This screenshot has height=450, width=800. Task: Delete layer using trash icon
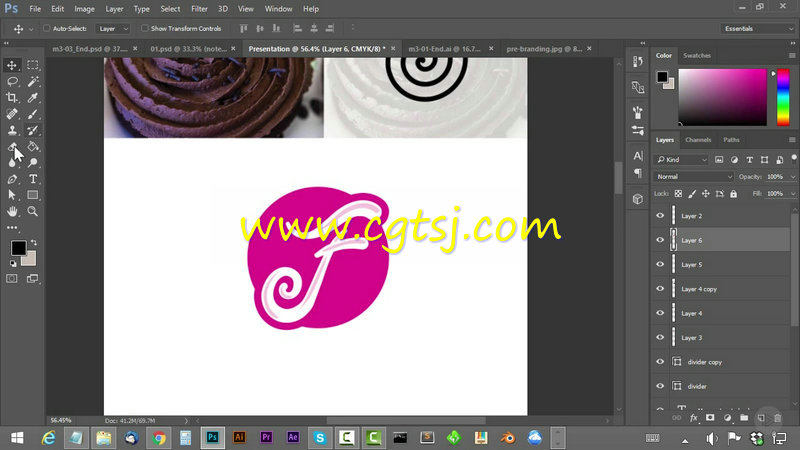pyautogui.click(x=778, y=418)
